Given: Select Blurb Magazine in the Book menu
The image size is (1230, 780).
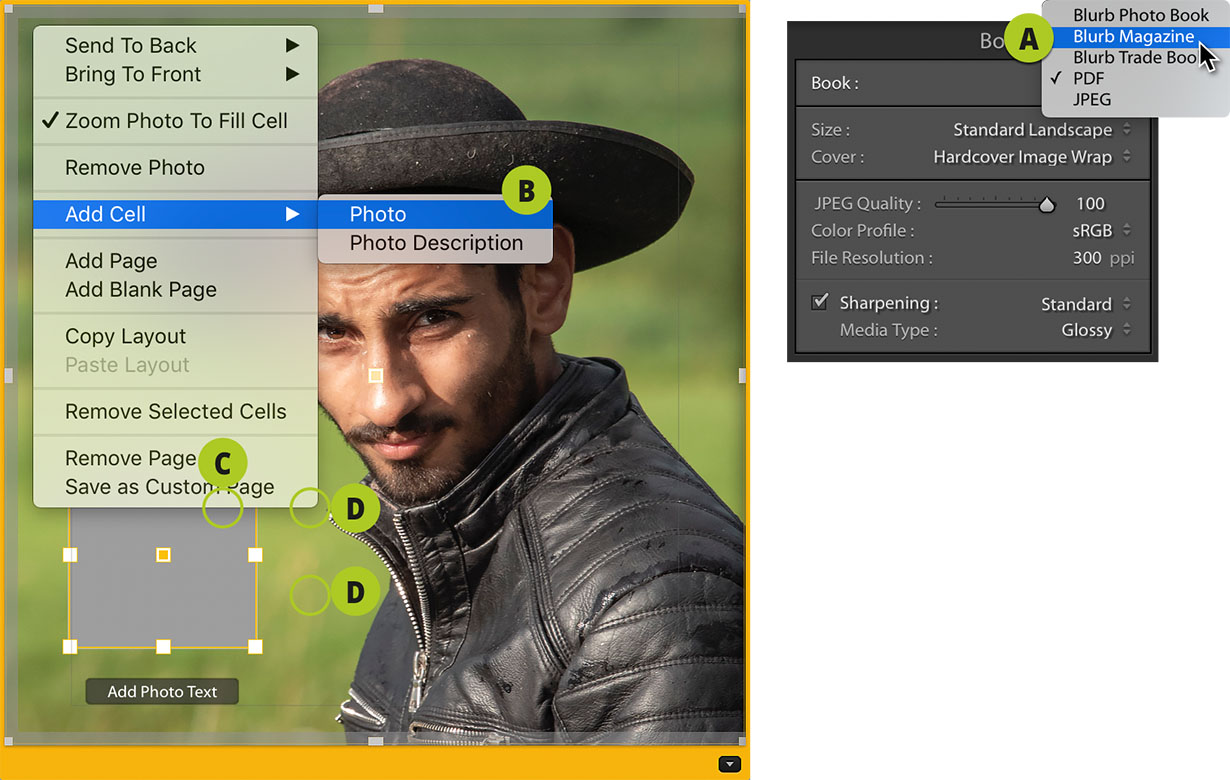Looking at the screenshot, I should (x=1136, y=37).
